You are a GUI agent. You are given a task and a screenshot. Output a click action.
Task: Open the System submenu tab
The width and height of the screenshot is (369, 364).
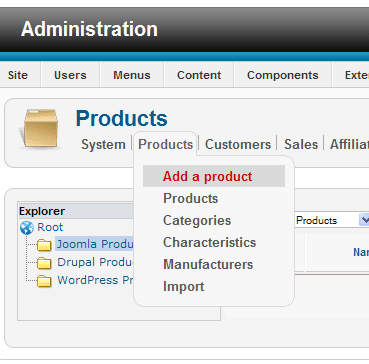coord(103,145)
